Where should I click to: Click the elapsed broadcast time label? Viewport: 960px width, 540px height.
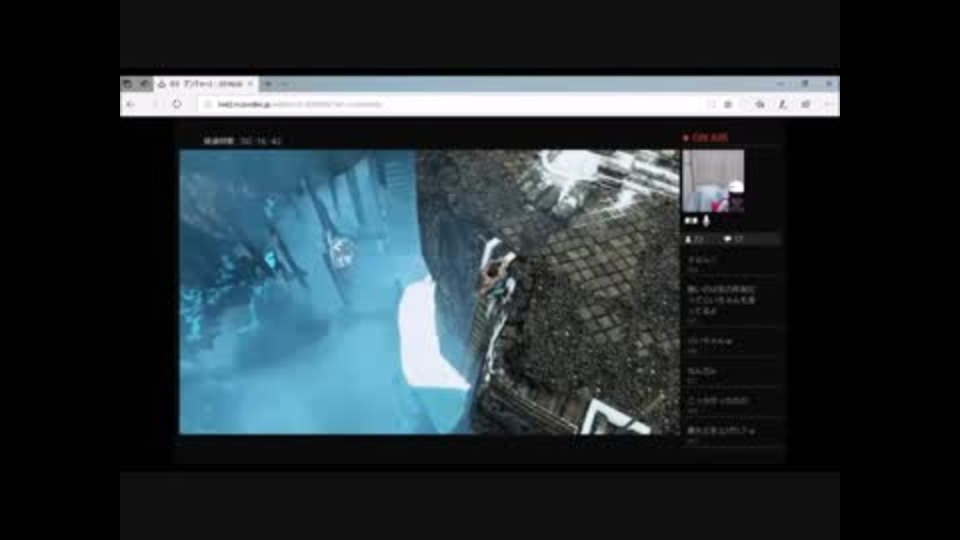pyautogui.click(x=242, y=141)
